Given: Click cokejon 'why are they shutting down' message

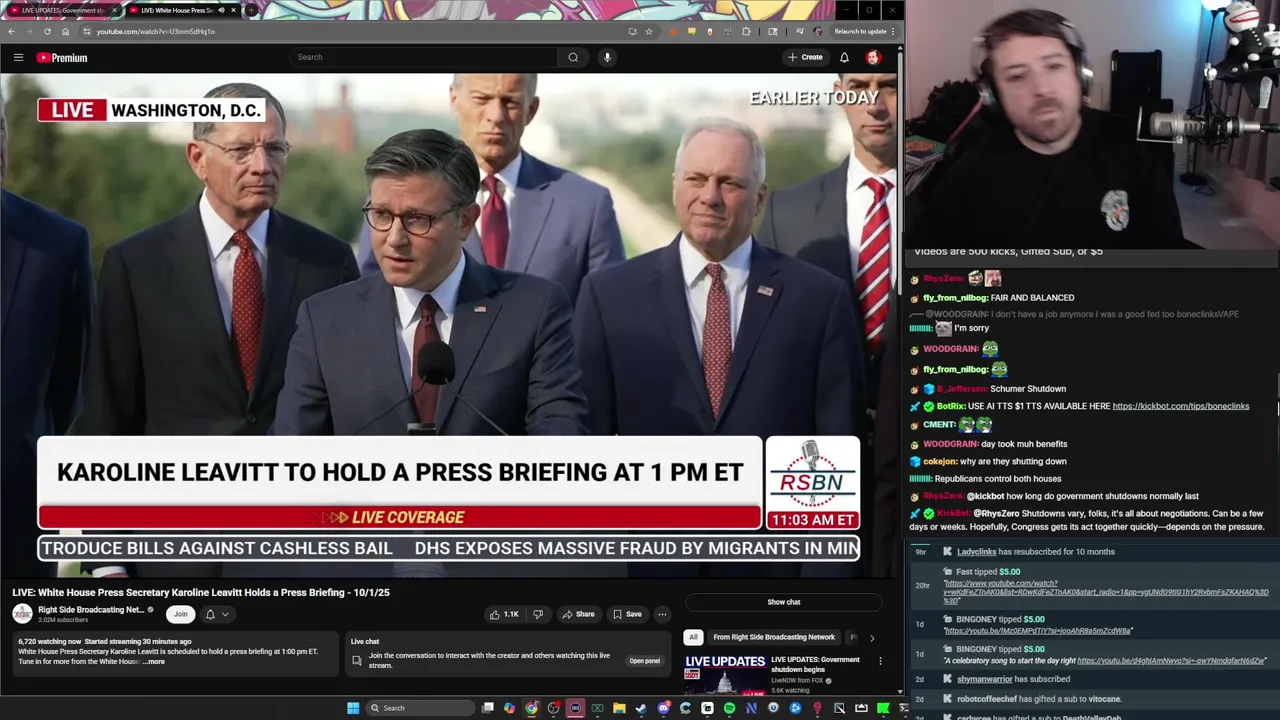Looking at the screenshot, I should click(1013, 462).
